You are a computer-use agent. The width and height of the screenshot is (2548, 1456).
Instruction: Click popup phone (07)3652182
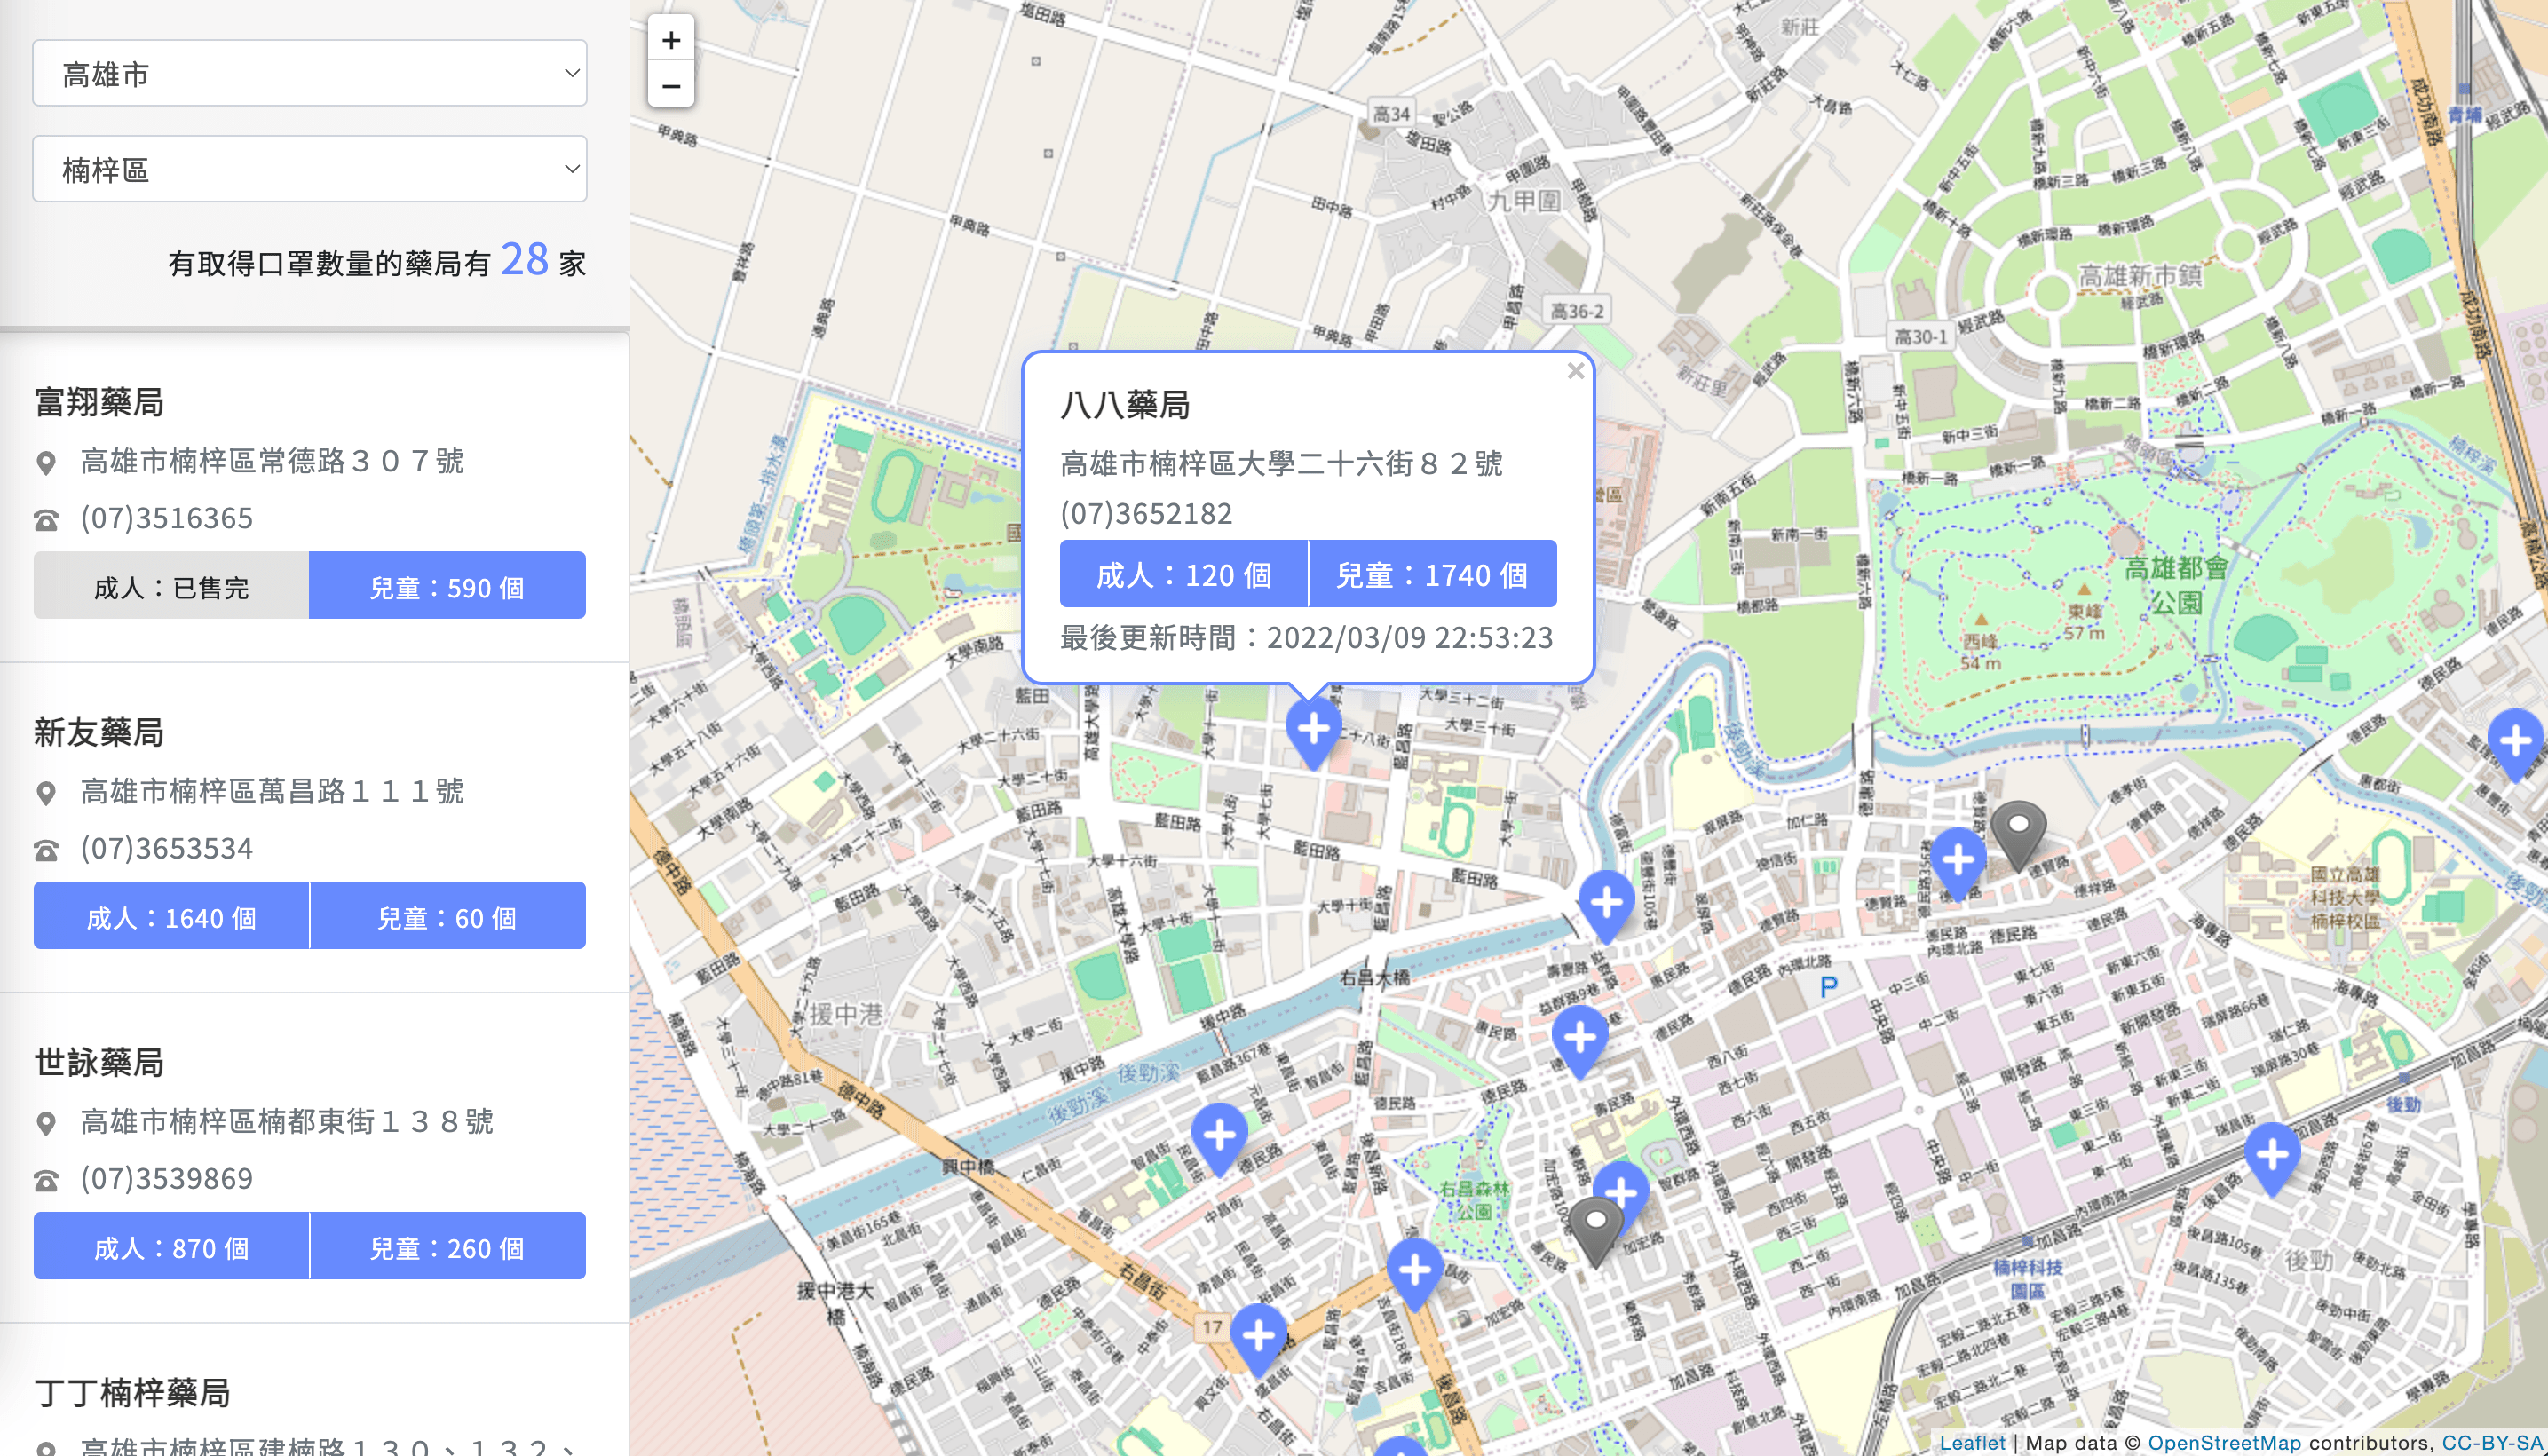[1147, 513]
